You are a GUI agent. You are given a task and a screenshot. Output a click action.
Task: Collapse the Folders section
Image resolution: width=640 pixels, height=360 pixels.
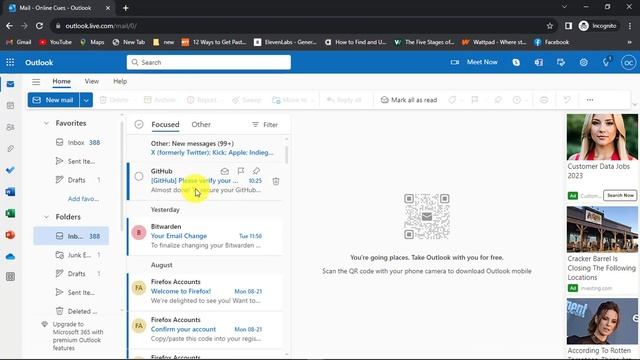tap(47, 217)
